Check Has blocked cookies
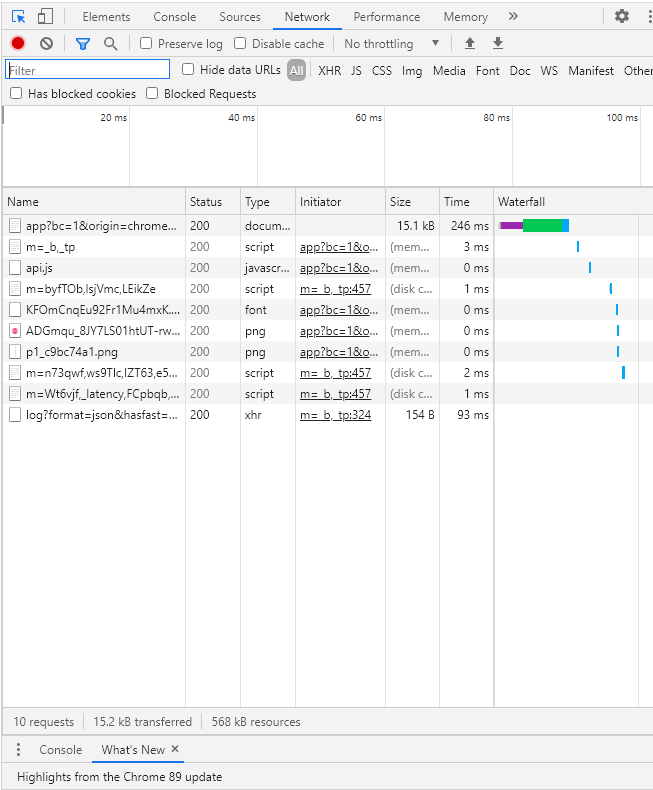653x790 pixels. coord(16,93)
